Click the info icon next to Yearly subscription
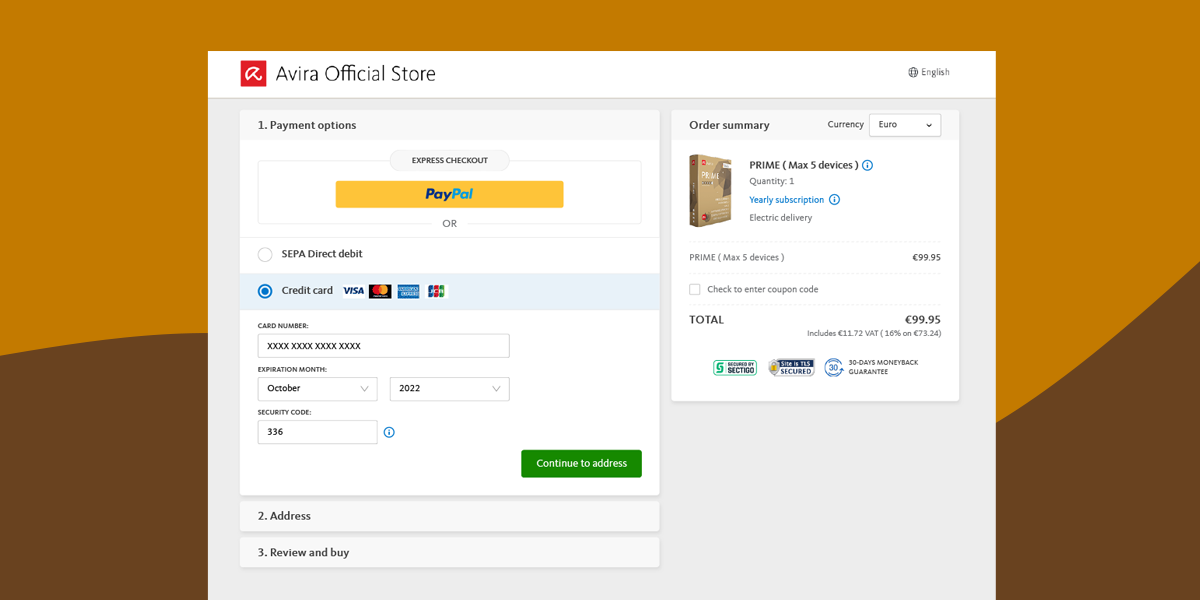 [835, 199]
